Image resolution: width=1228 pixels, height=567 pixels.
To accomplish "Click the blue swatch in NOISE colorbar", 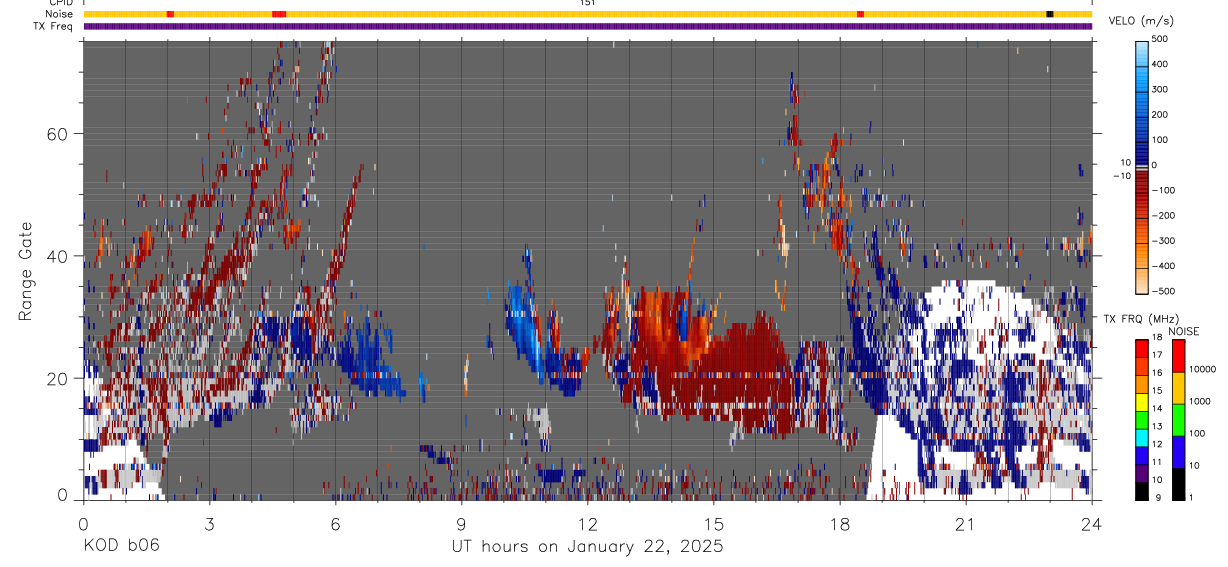I will (x=1178, y=452).
